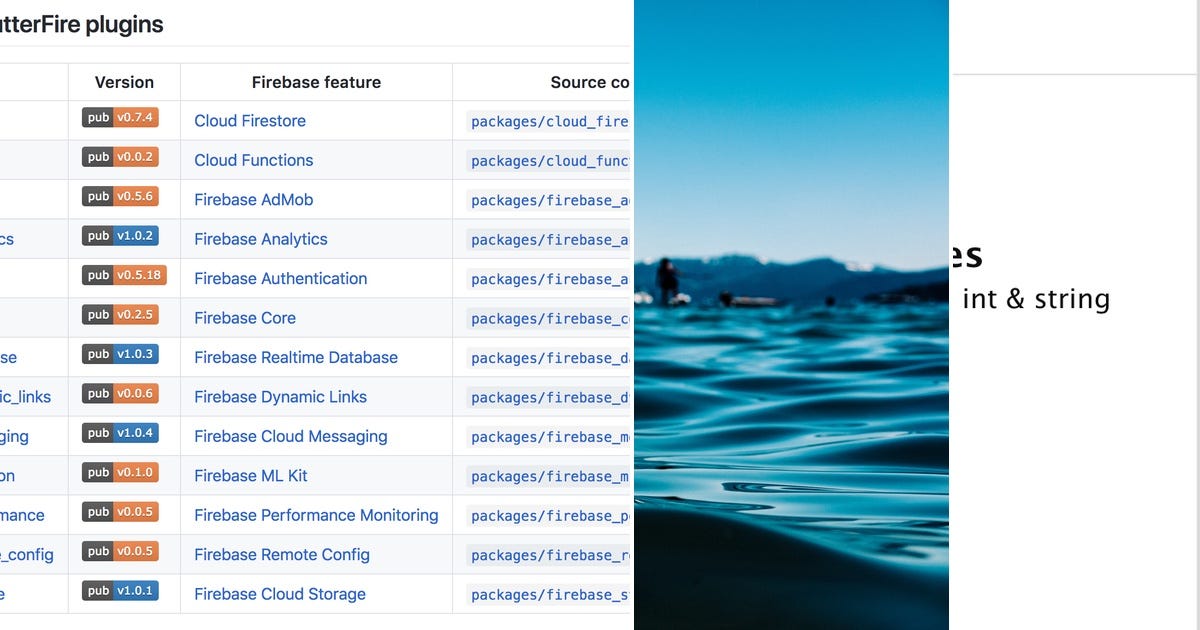Click the pub v1.0.3 badge for Realtime Database

click(120, 353)
